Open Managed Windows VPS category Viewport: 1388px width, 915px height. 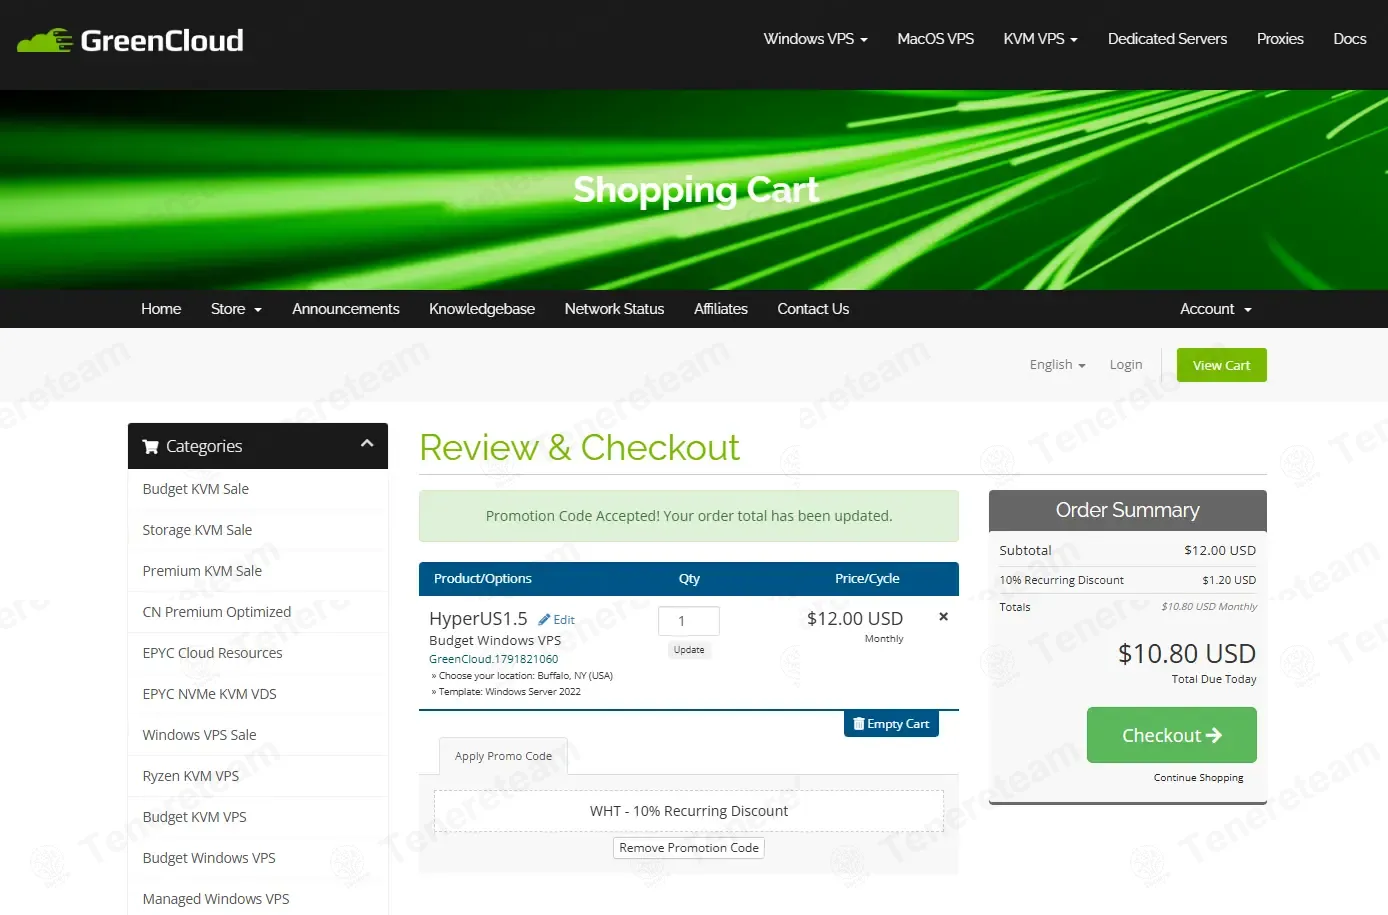pos(258,897)
